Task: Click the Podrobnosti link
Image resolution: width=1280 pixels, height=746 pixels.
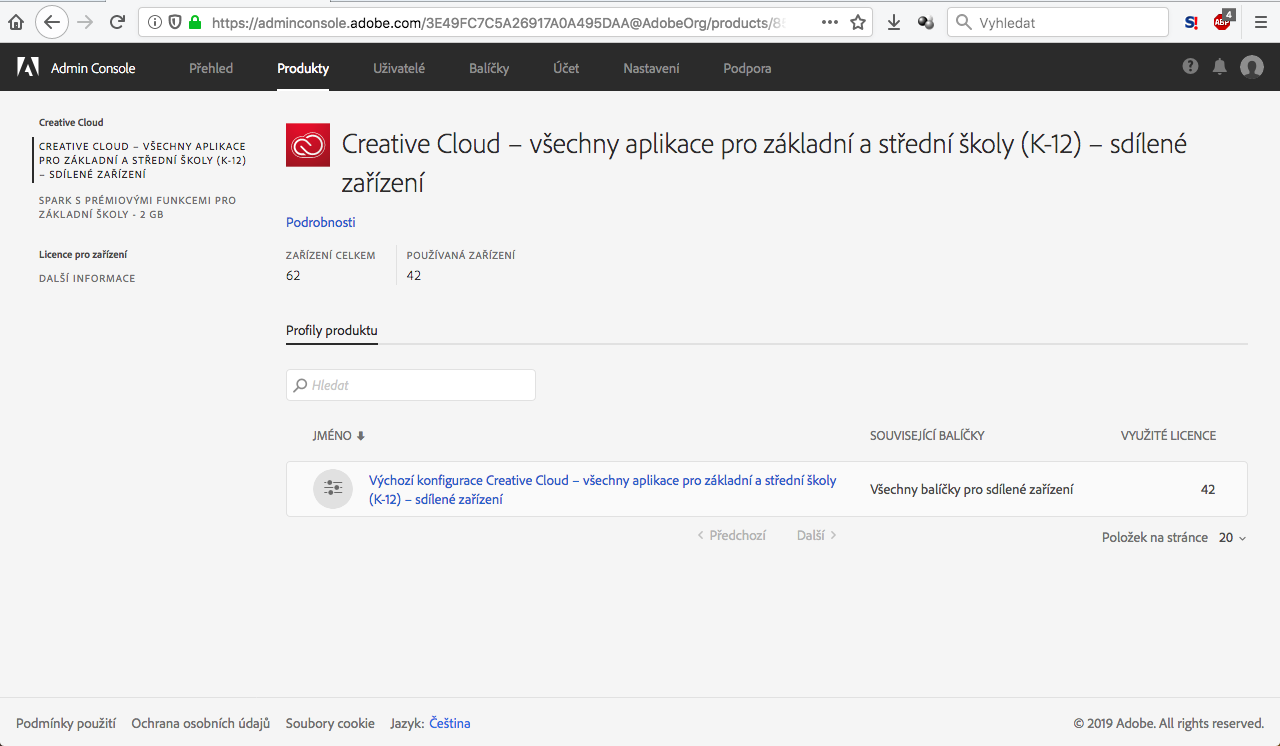Action: tap(321, 222)
